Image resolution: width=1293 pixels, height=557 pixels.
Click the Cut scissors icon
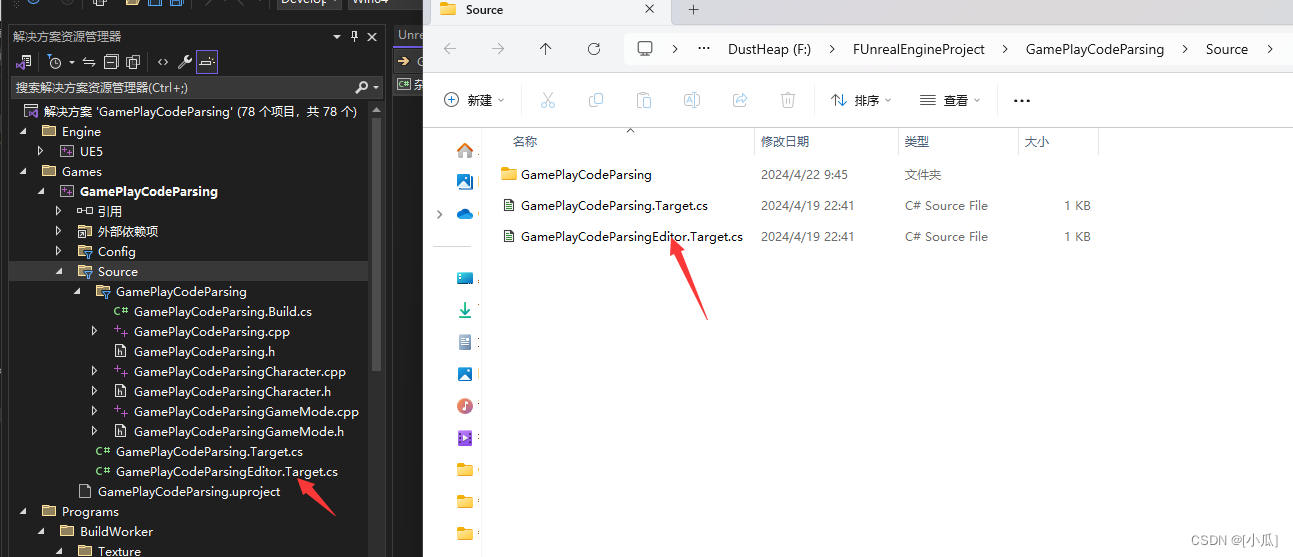(x=548, y=100)
